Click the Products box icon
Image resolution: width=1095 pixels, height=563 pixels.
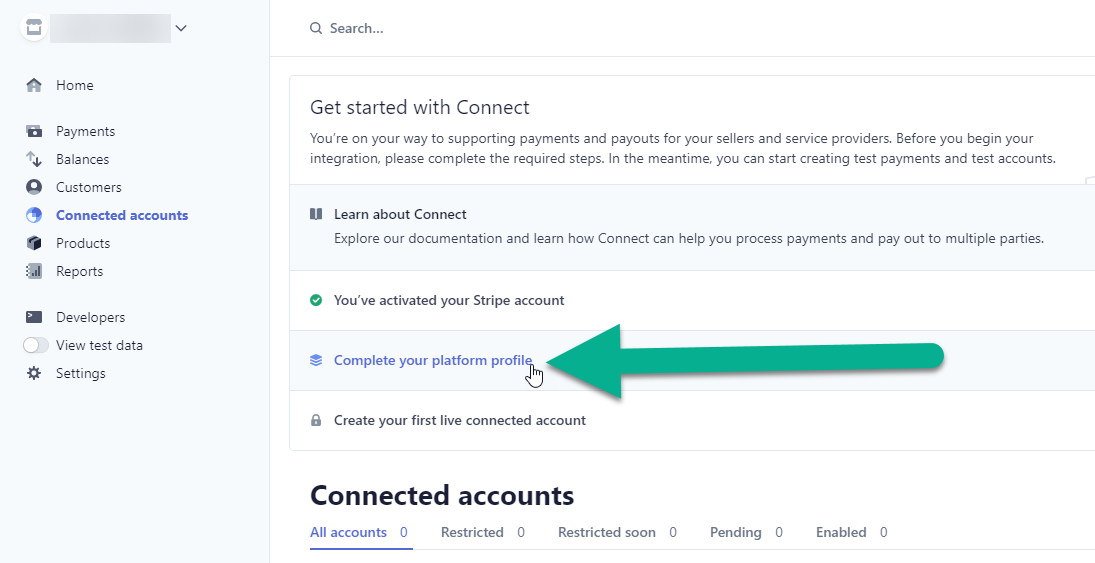34,243
